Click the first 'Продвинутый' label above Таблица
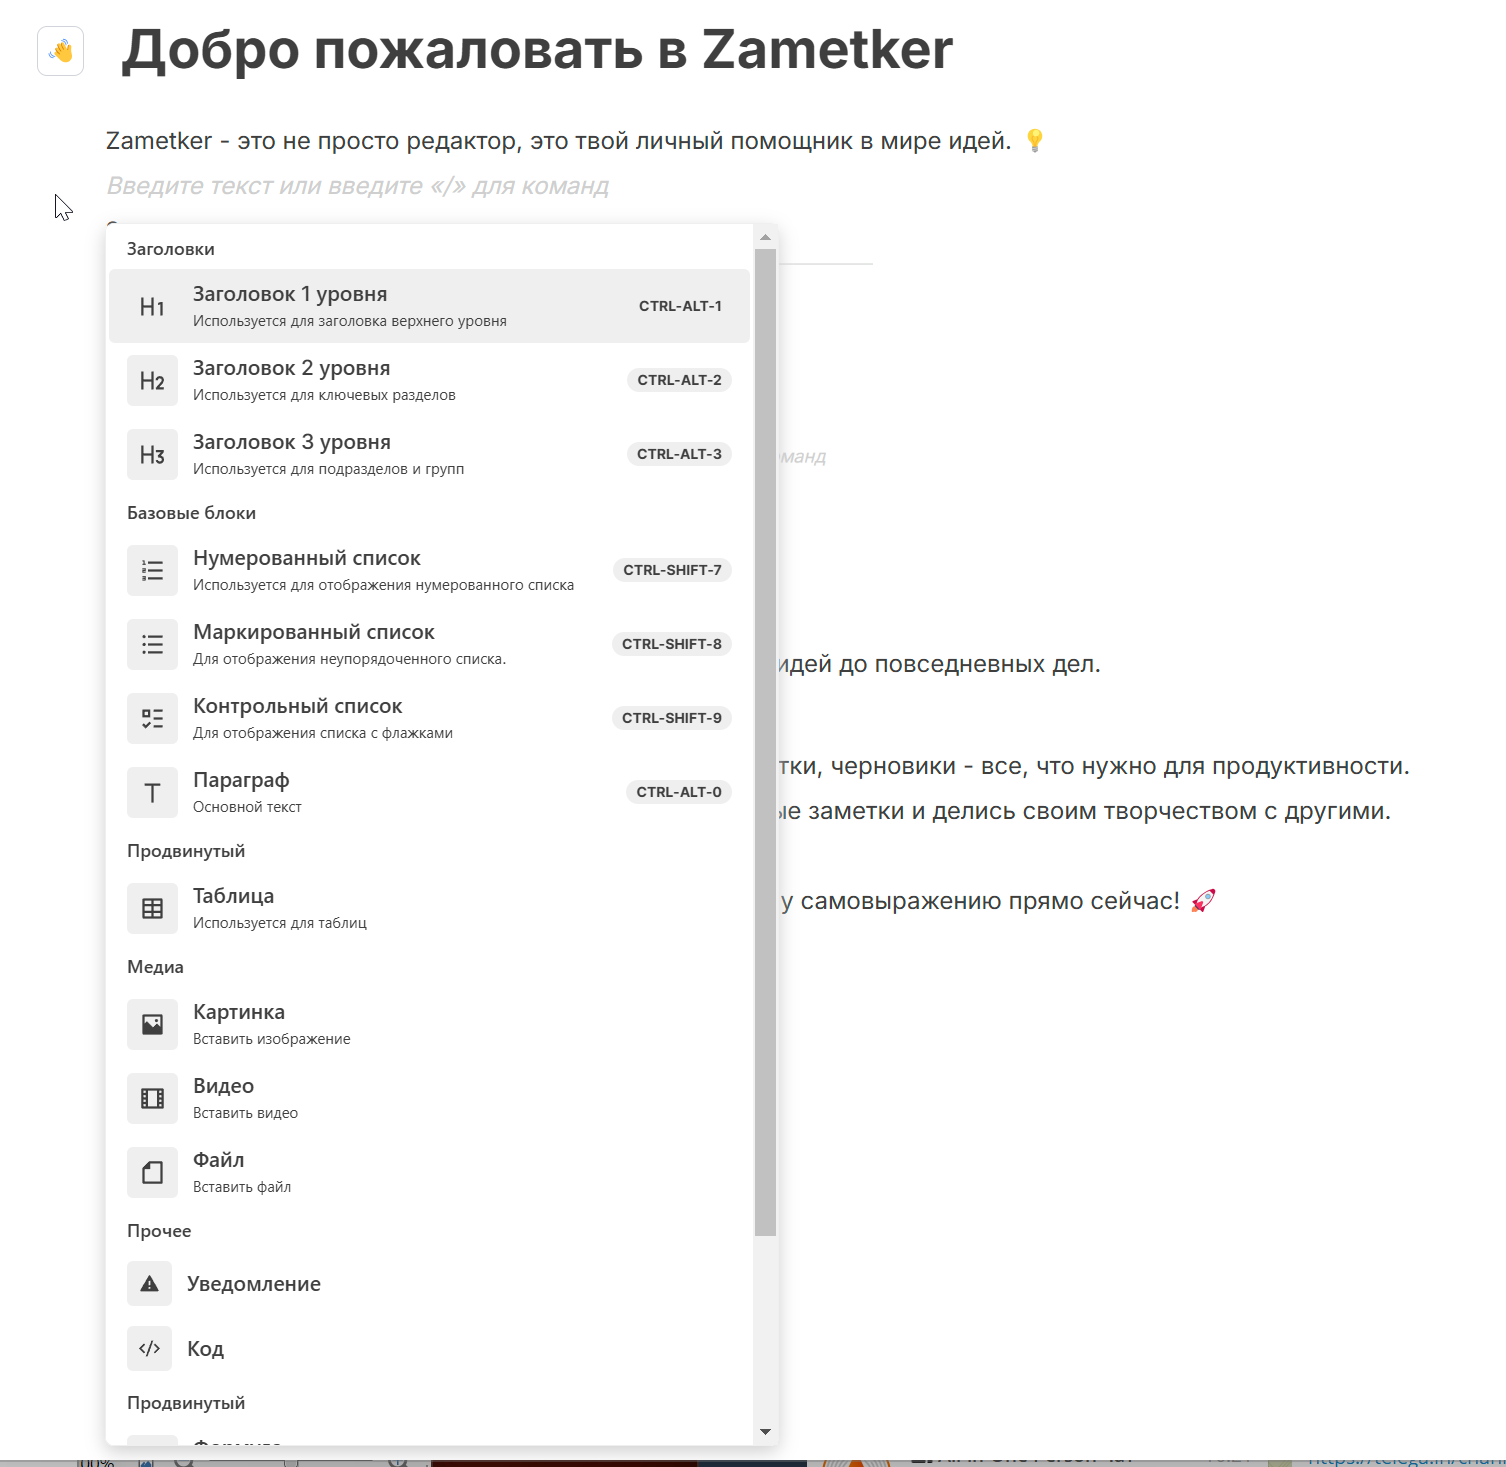 pyautogui.click(x=186, y=851)
